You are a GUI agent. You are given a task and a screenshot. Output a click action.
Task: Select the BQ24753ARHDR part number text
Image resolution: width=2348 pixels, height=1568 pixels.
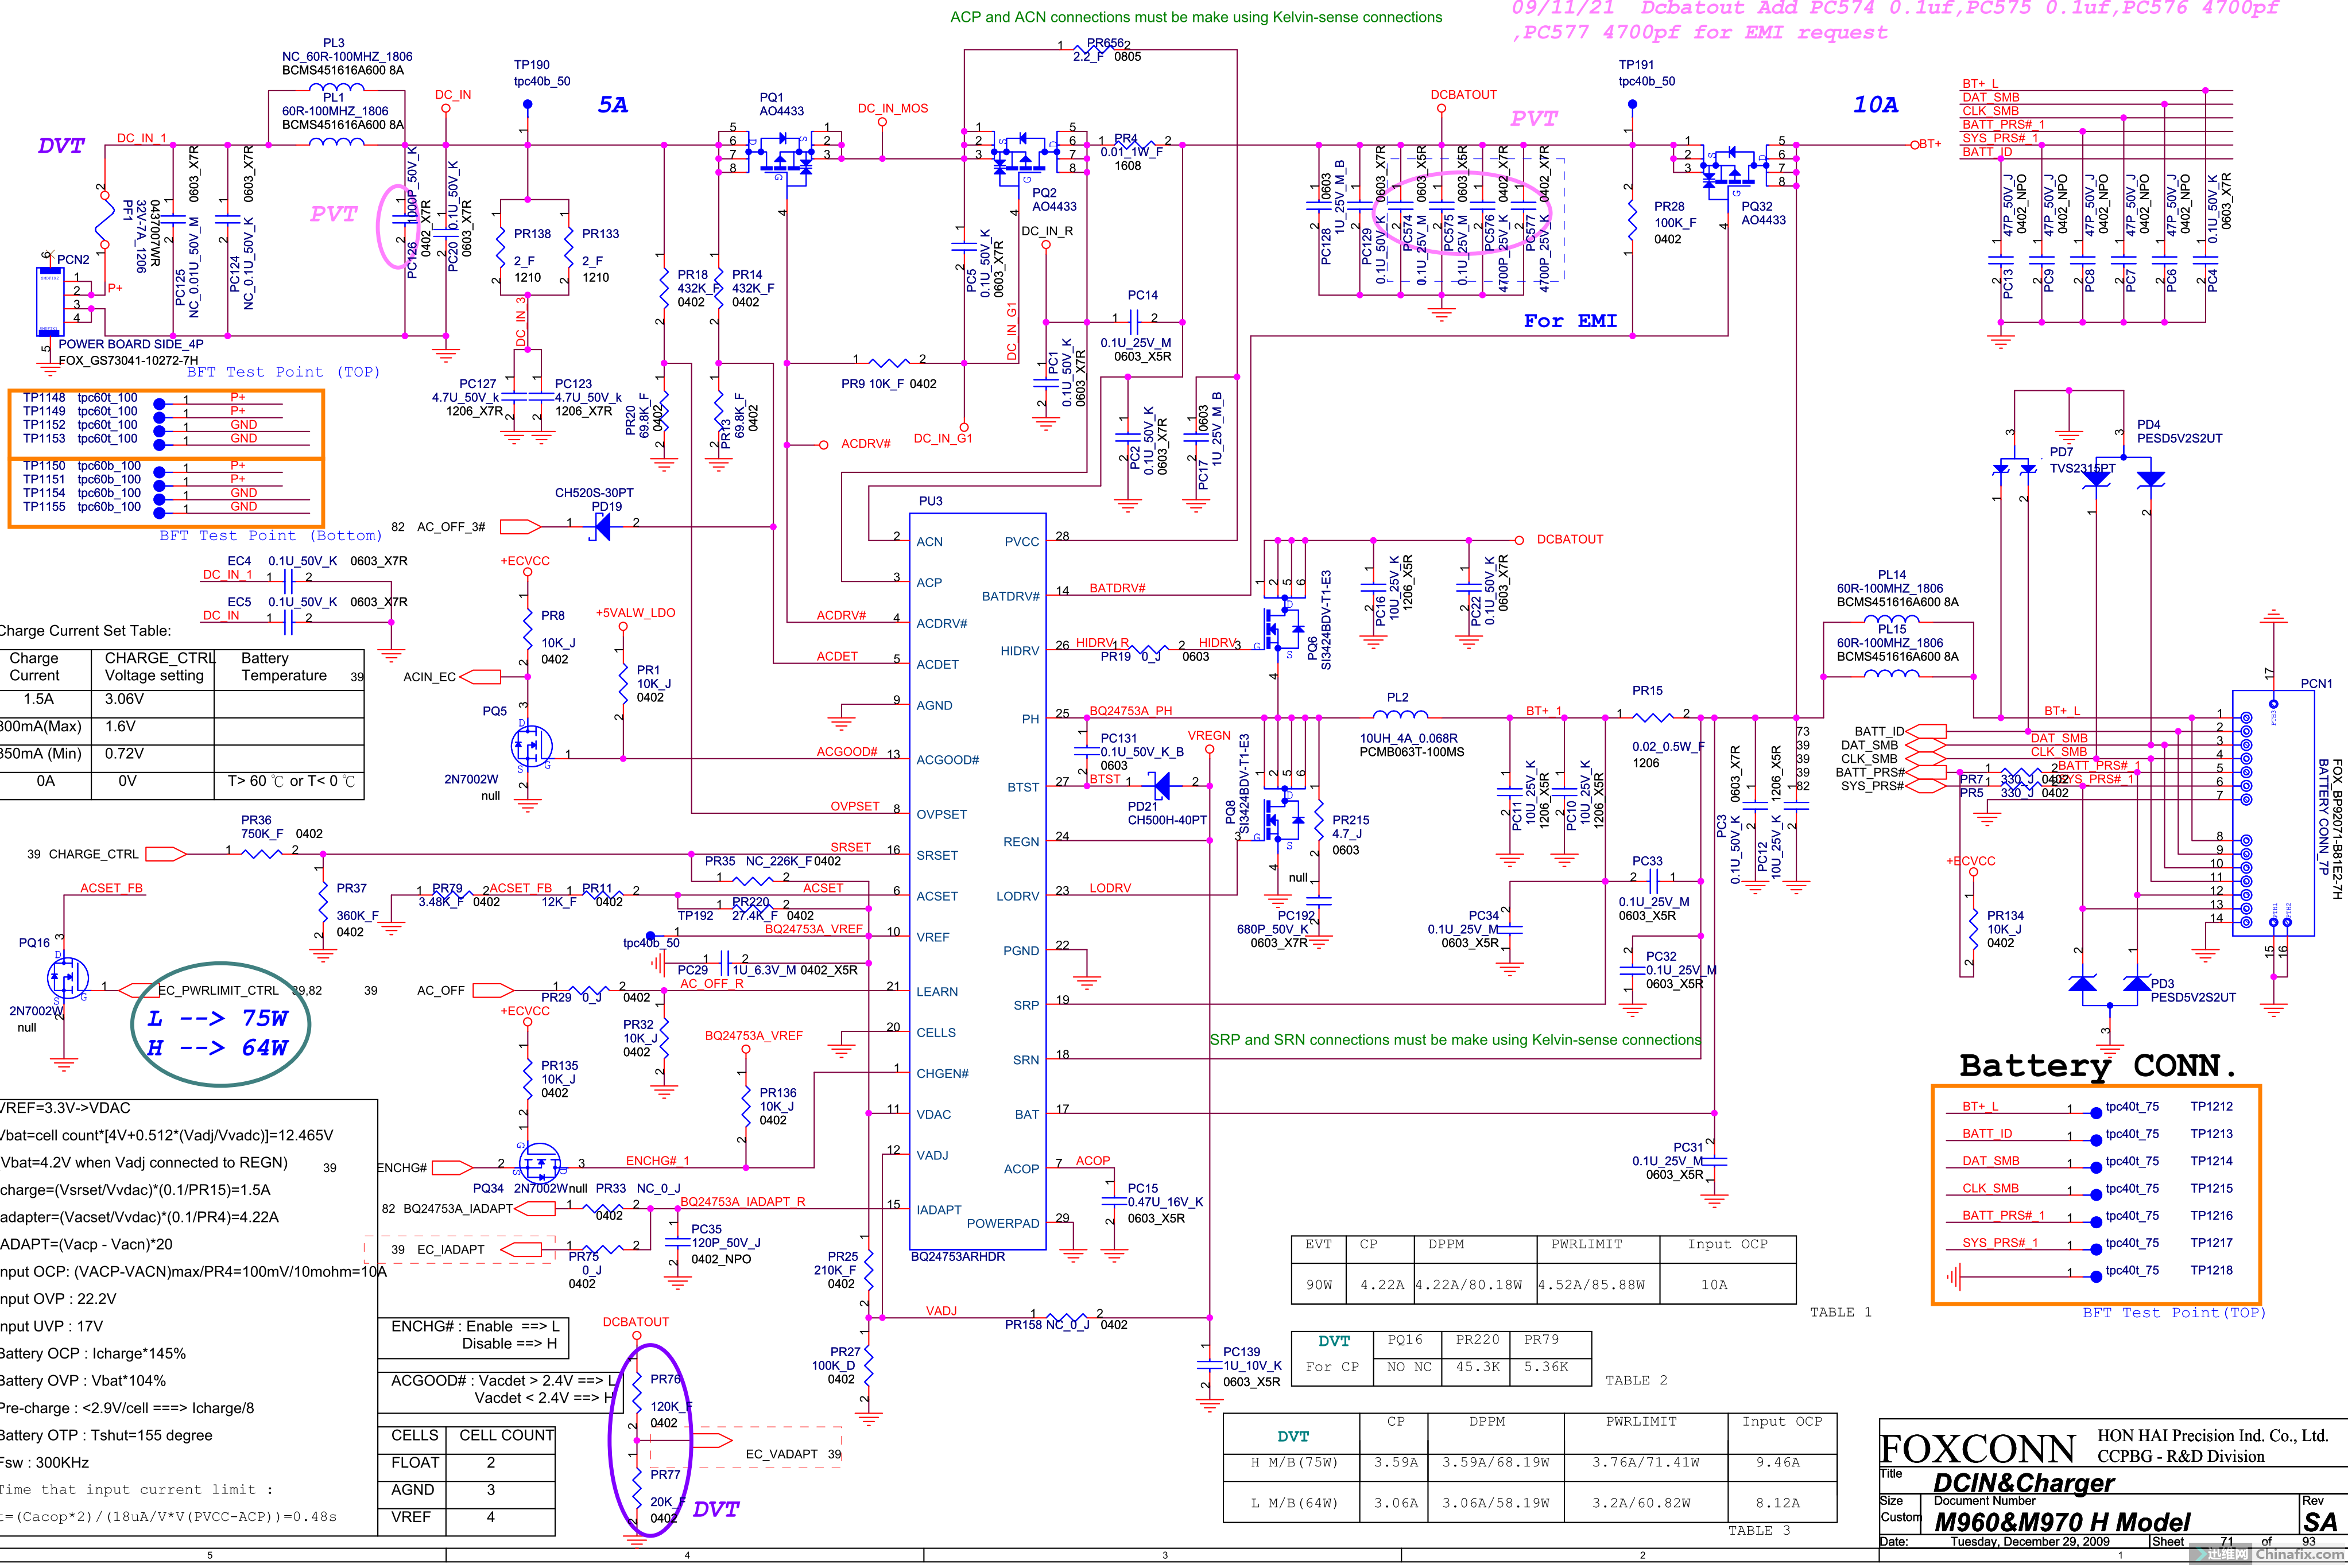pyautogui.click(x=957, y=1256)
